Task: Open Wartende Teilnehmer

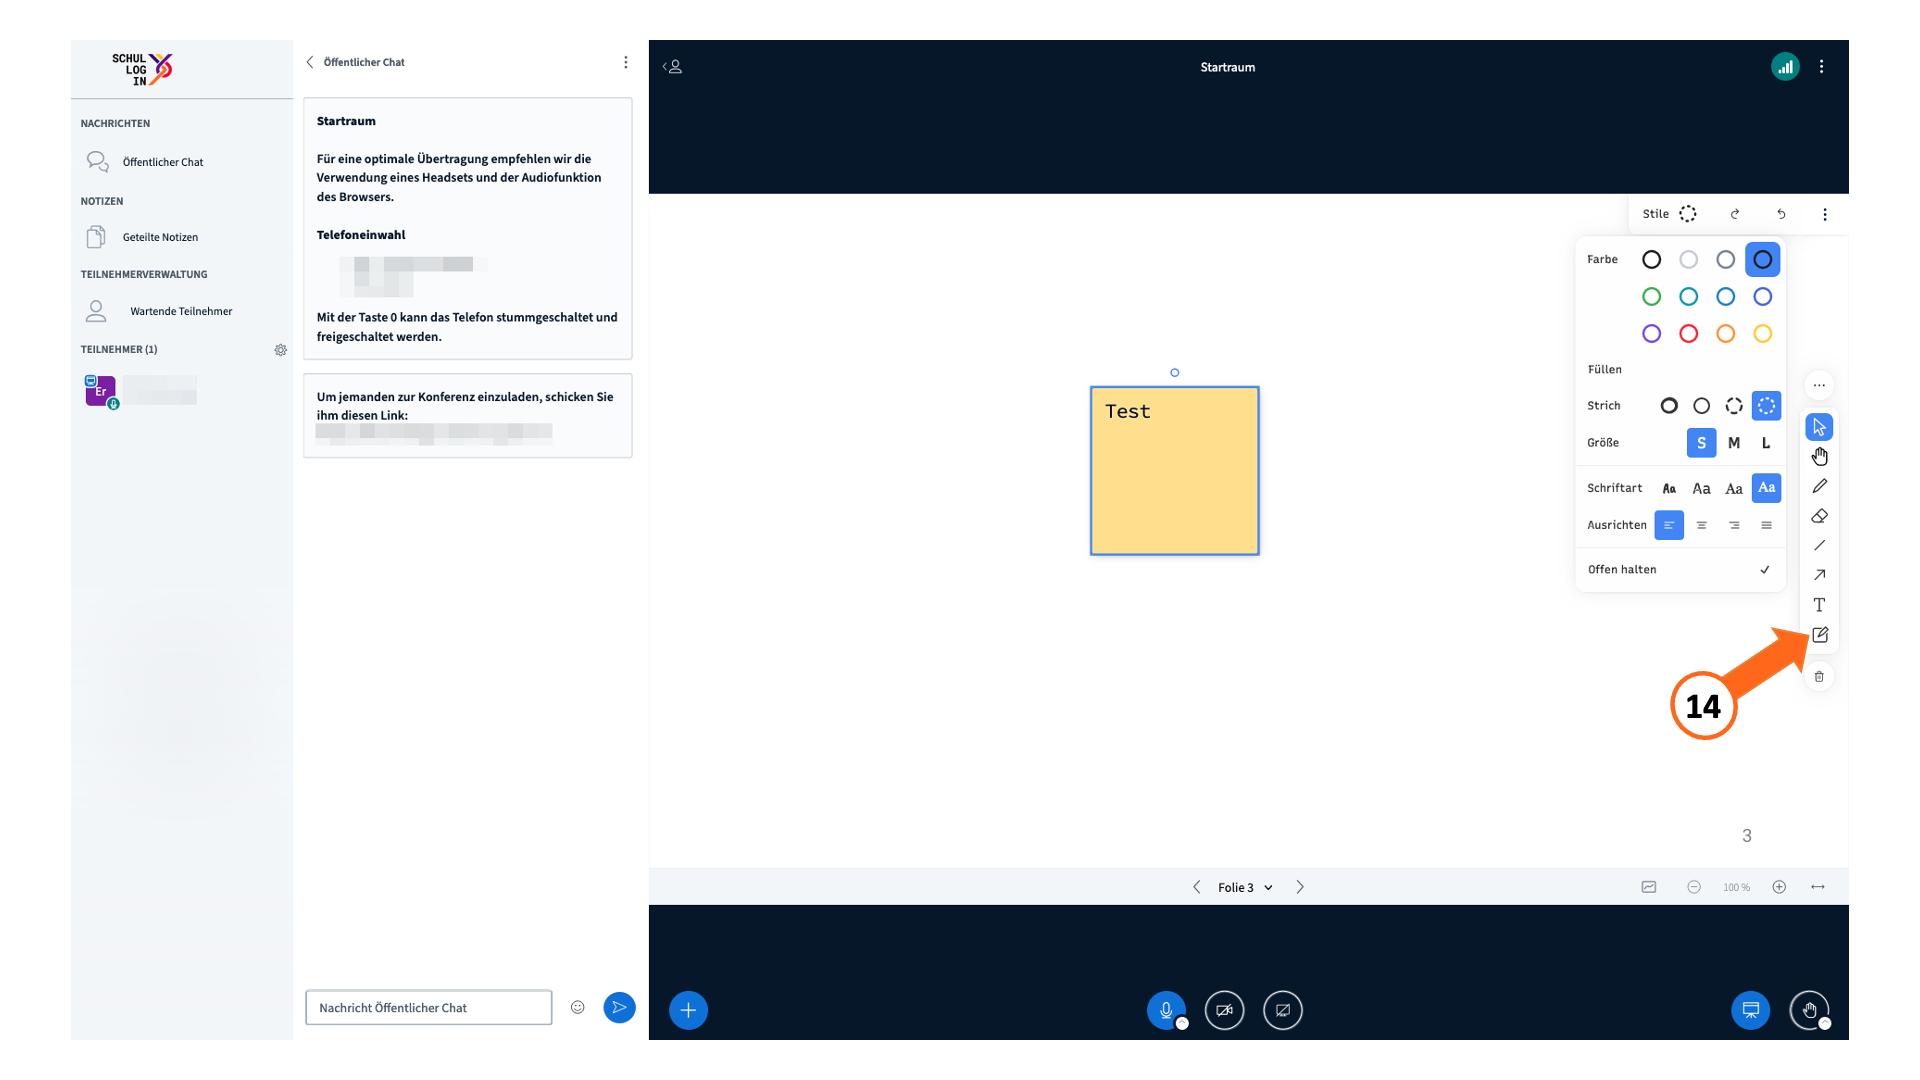Action: [158, 311]
